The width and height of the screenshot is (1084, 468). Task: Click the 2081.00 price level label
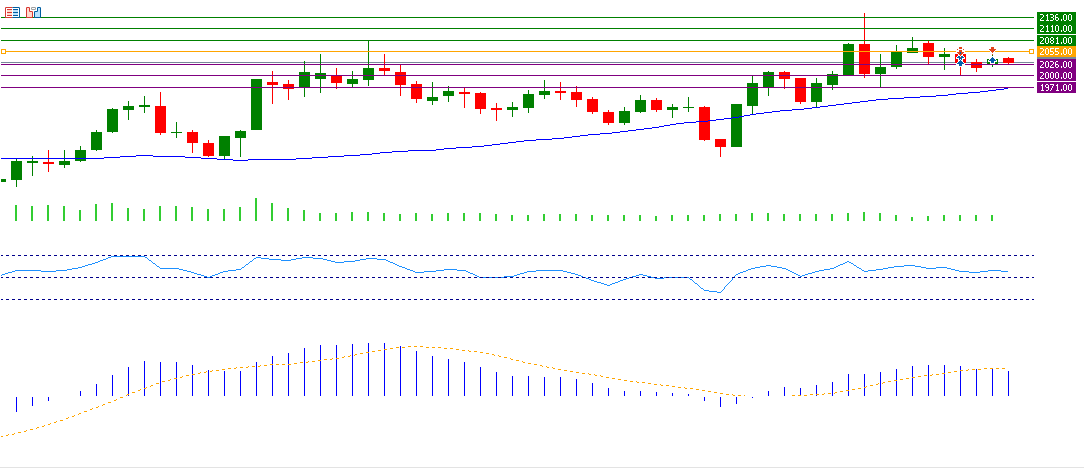point(1055,40)
